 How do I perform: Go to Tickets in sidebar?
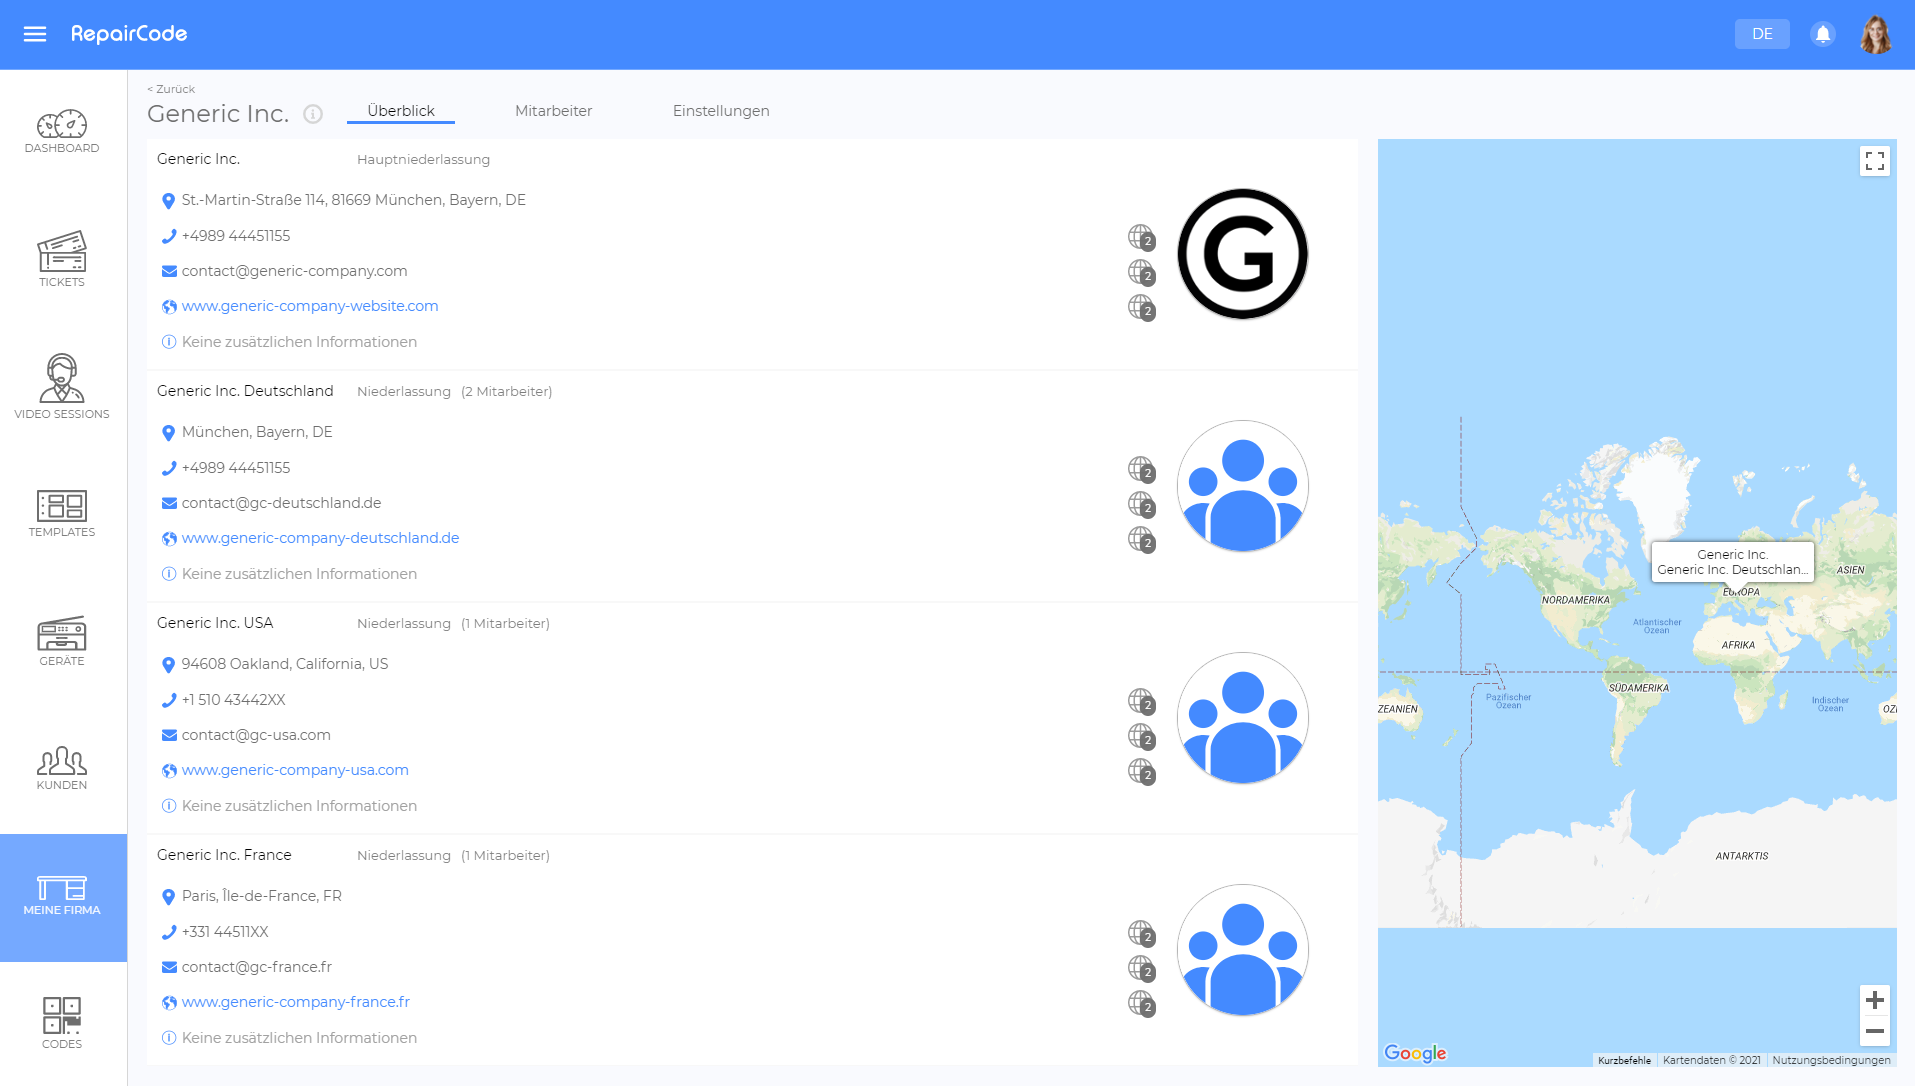click(x=62, y=259)
